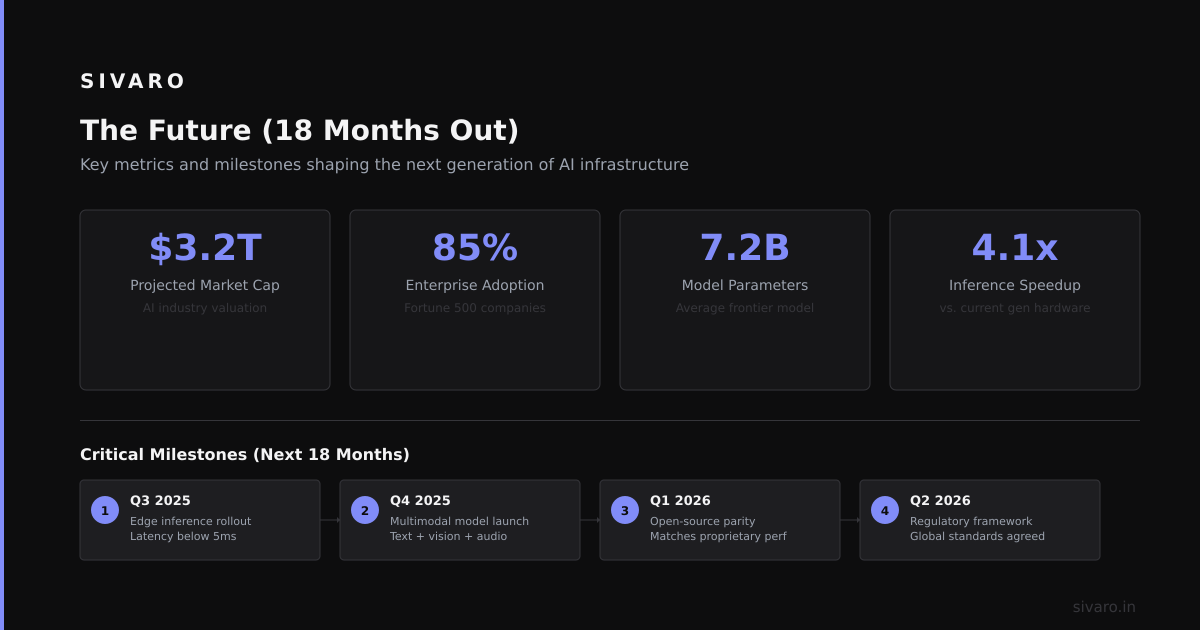Image resolution: width=1200 pixels, height=630 pixels.
Task: Click the number 3 milestone circle
Action: tap(625, 510)
